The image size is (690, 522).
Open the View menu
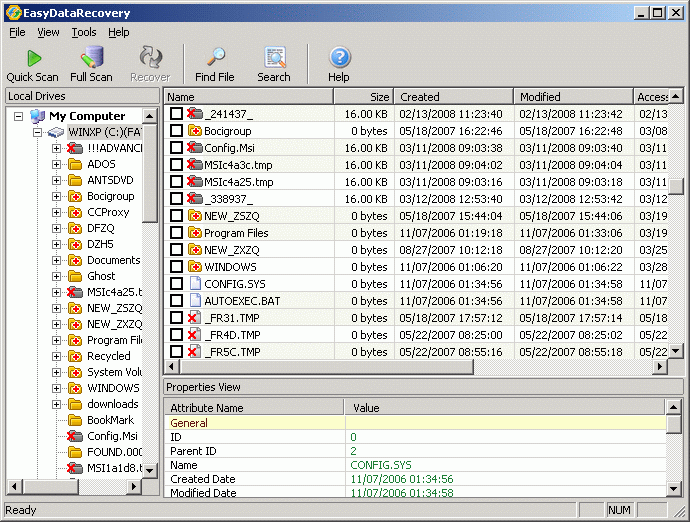[48, 32]
